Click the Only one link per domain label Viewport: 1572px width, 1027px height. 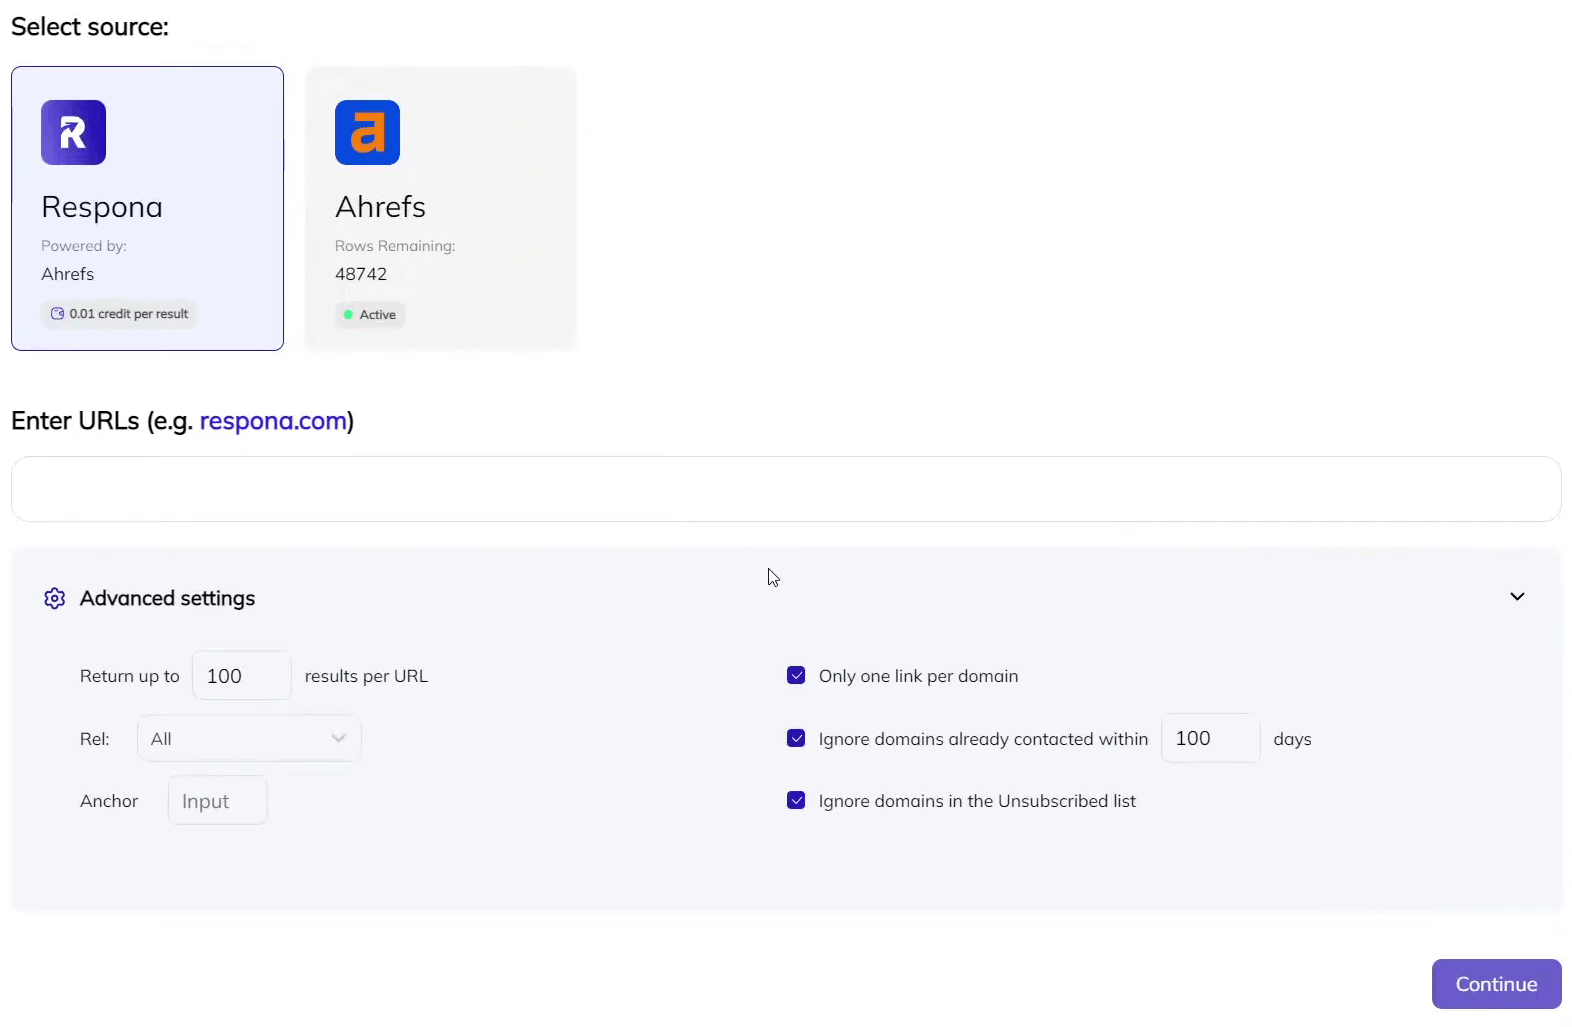point(918,676)
